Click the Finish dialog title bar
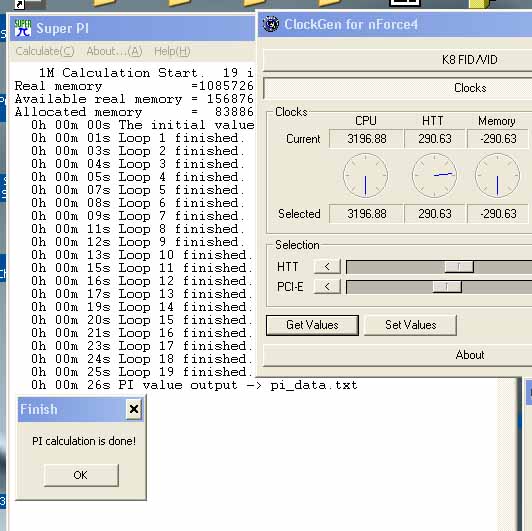This screenshot has height=531, width=532. [80, 409]
